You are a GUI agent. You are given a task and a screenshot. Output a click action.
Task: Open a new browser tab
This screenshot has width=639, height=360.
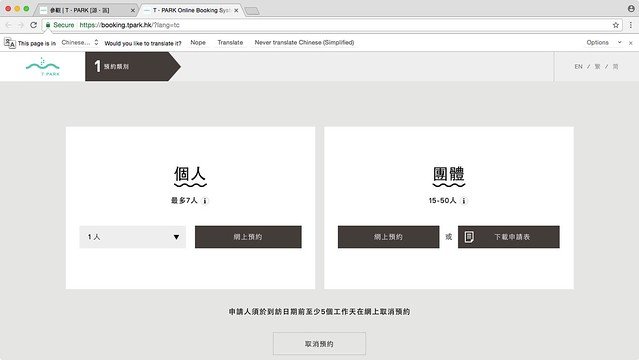[x=252, y=11]
